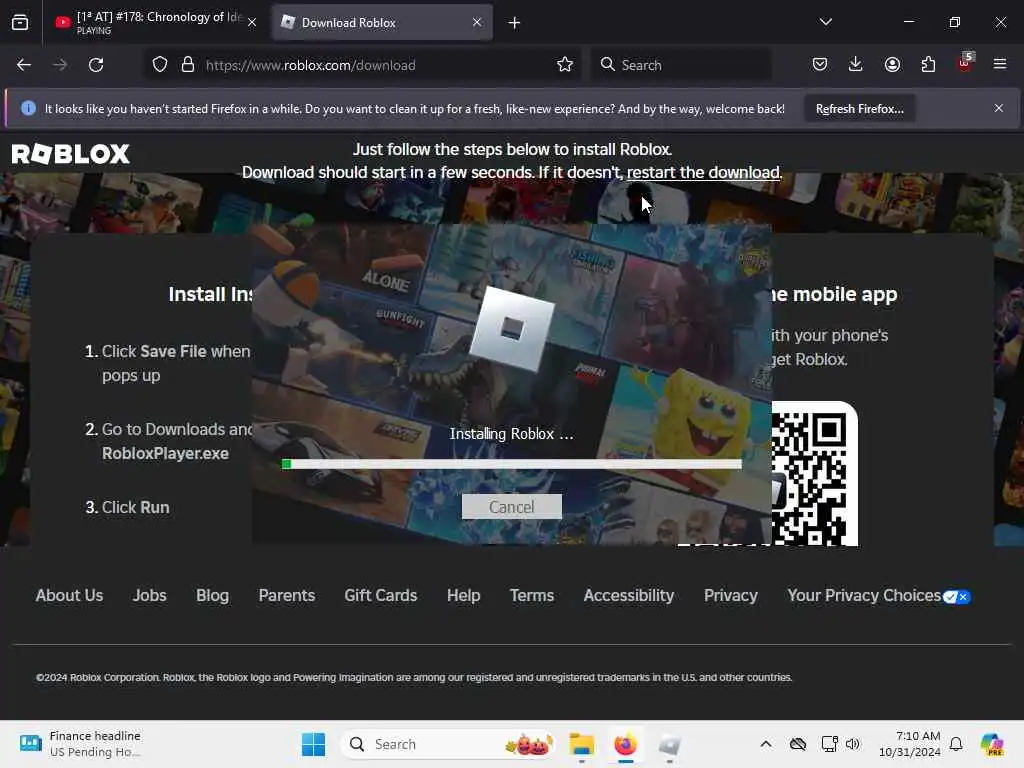Click the Firefox taskbar icon
Viewport: 1024px width, 768px height.
[626, 744]
